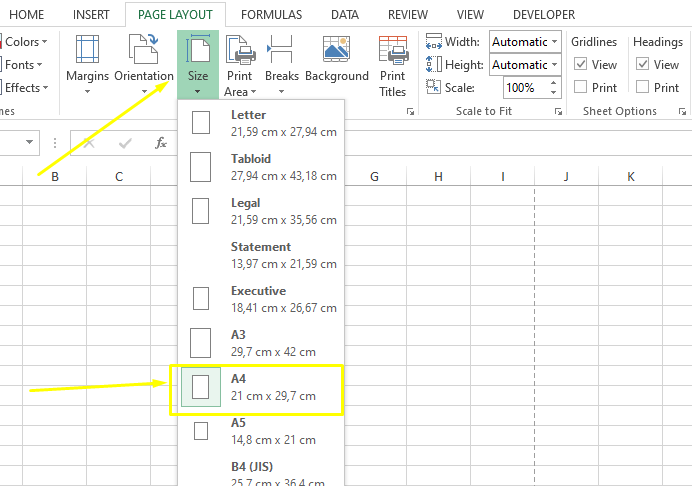692x486 pixels.
Task: Toggle Headings View checkbox
Action: (643, 64)
